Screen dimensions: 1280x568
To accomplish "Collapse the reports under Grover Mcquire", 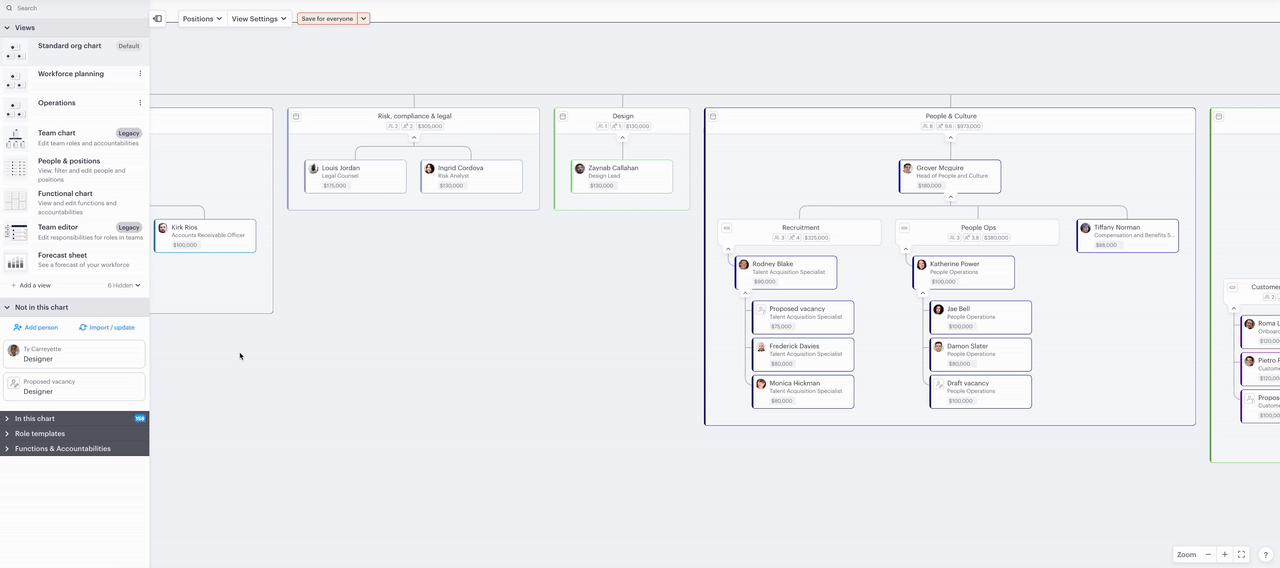I will 950,197.
